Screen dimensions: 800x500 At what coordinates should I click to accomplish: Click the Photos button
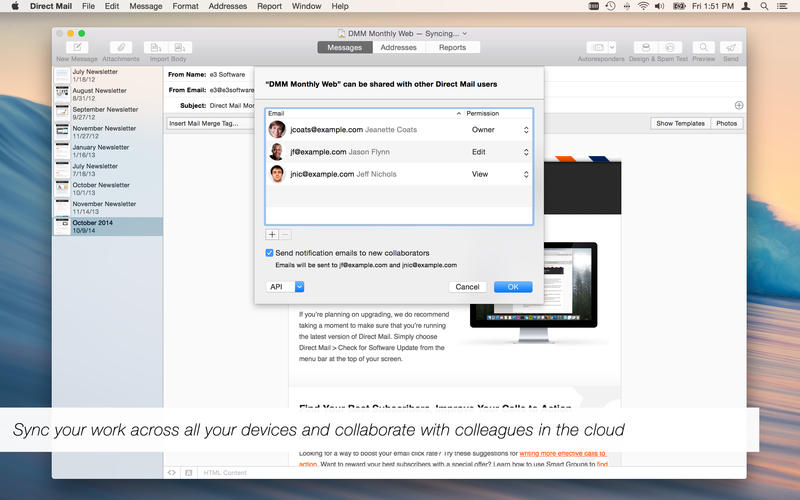[727, 123]
